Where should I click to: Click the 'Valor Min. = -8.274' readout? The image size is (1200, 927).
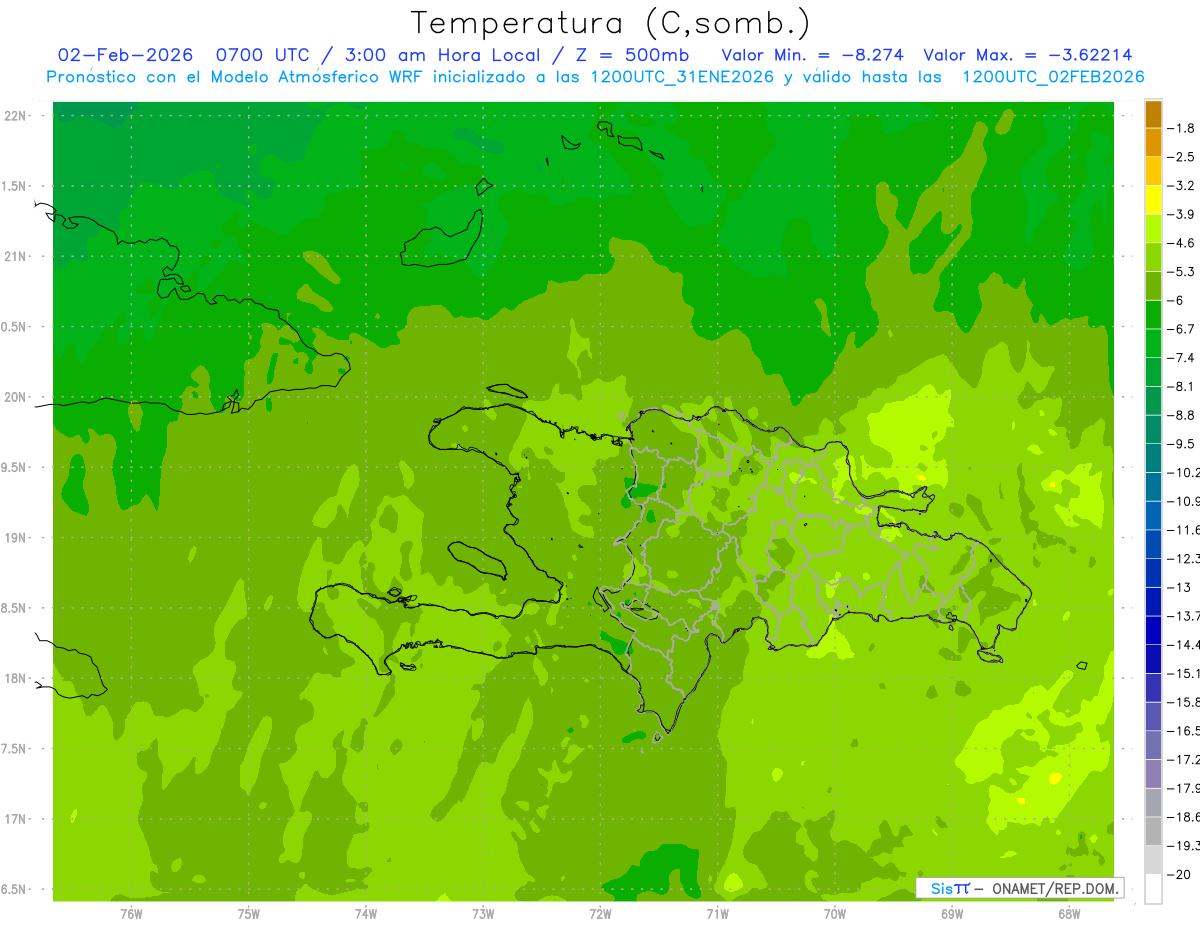[811, 55]
